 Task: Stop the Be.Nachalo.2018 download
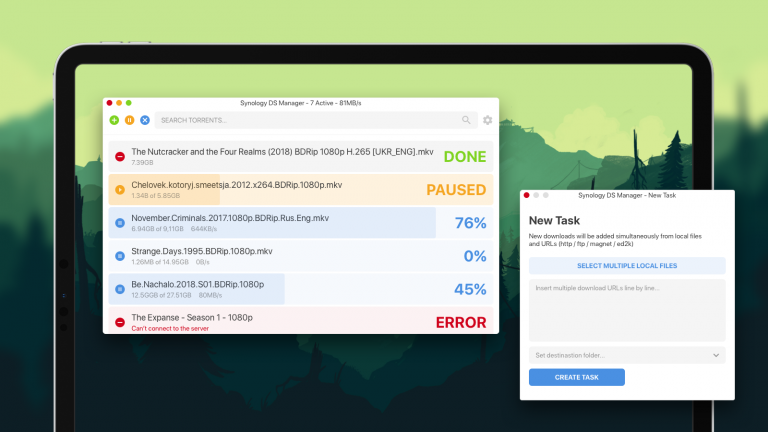point(120,289)
